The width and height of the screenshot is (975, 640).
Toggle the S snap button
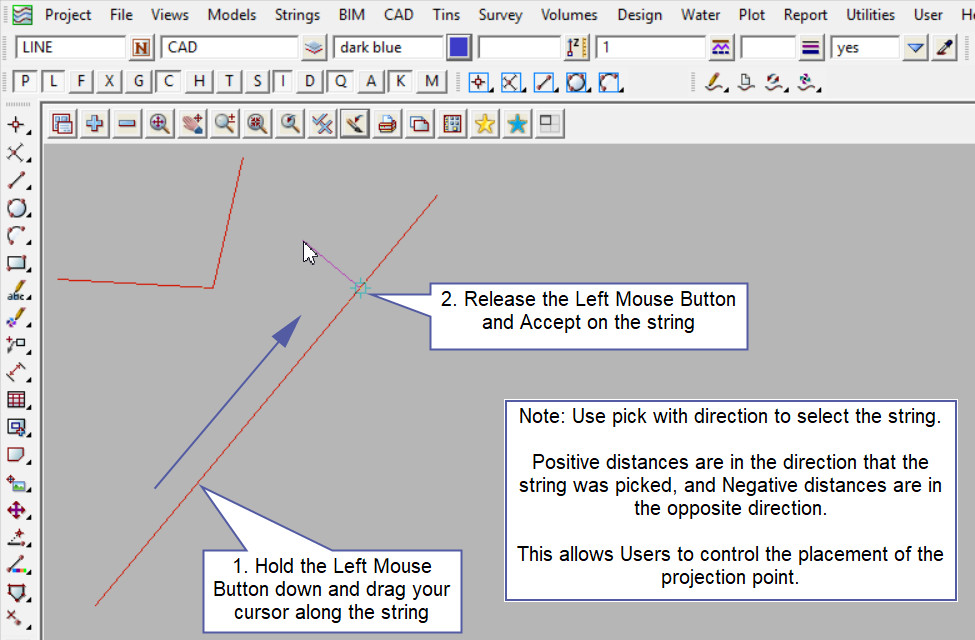click(257, 81)
